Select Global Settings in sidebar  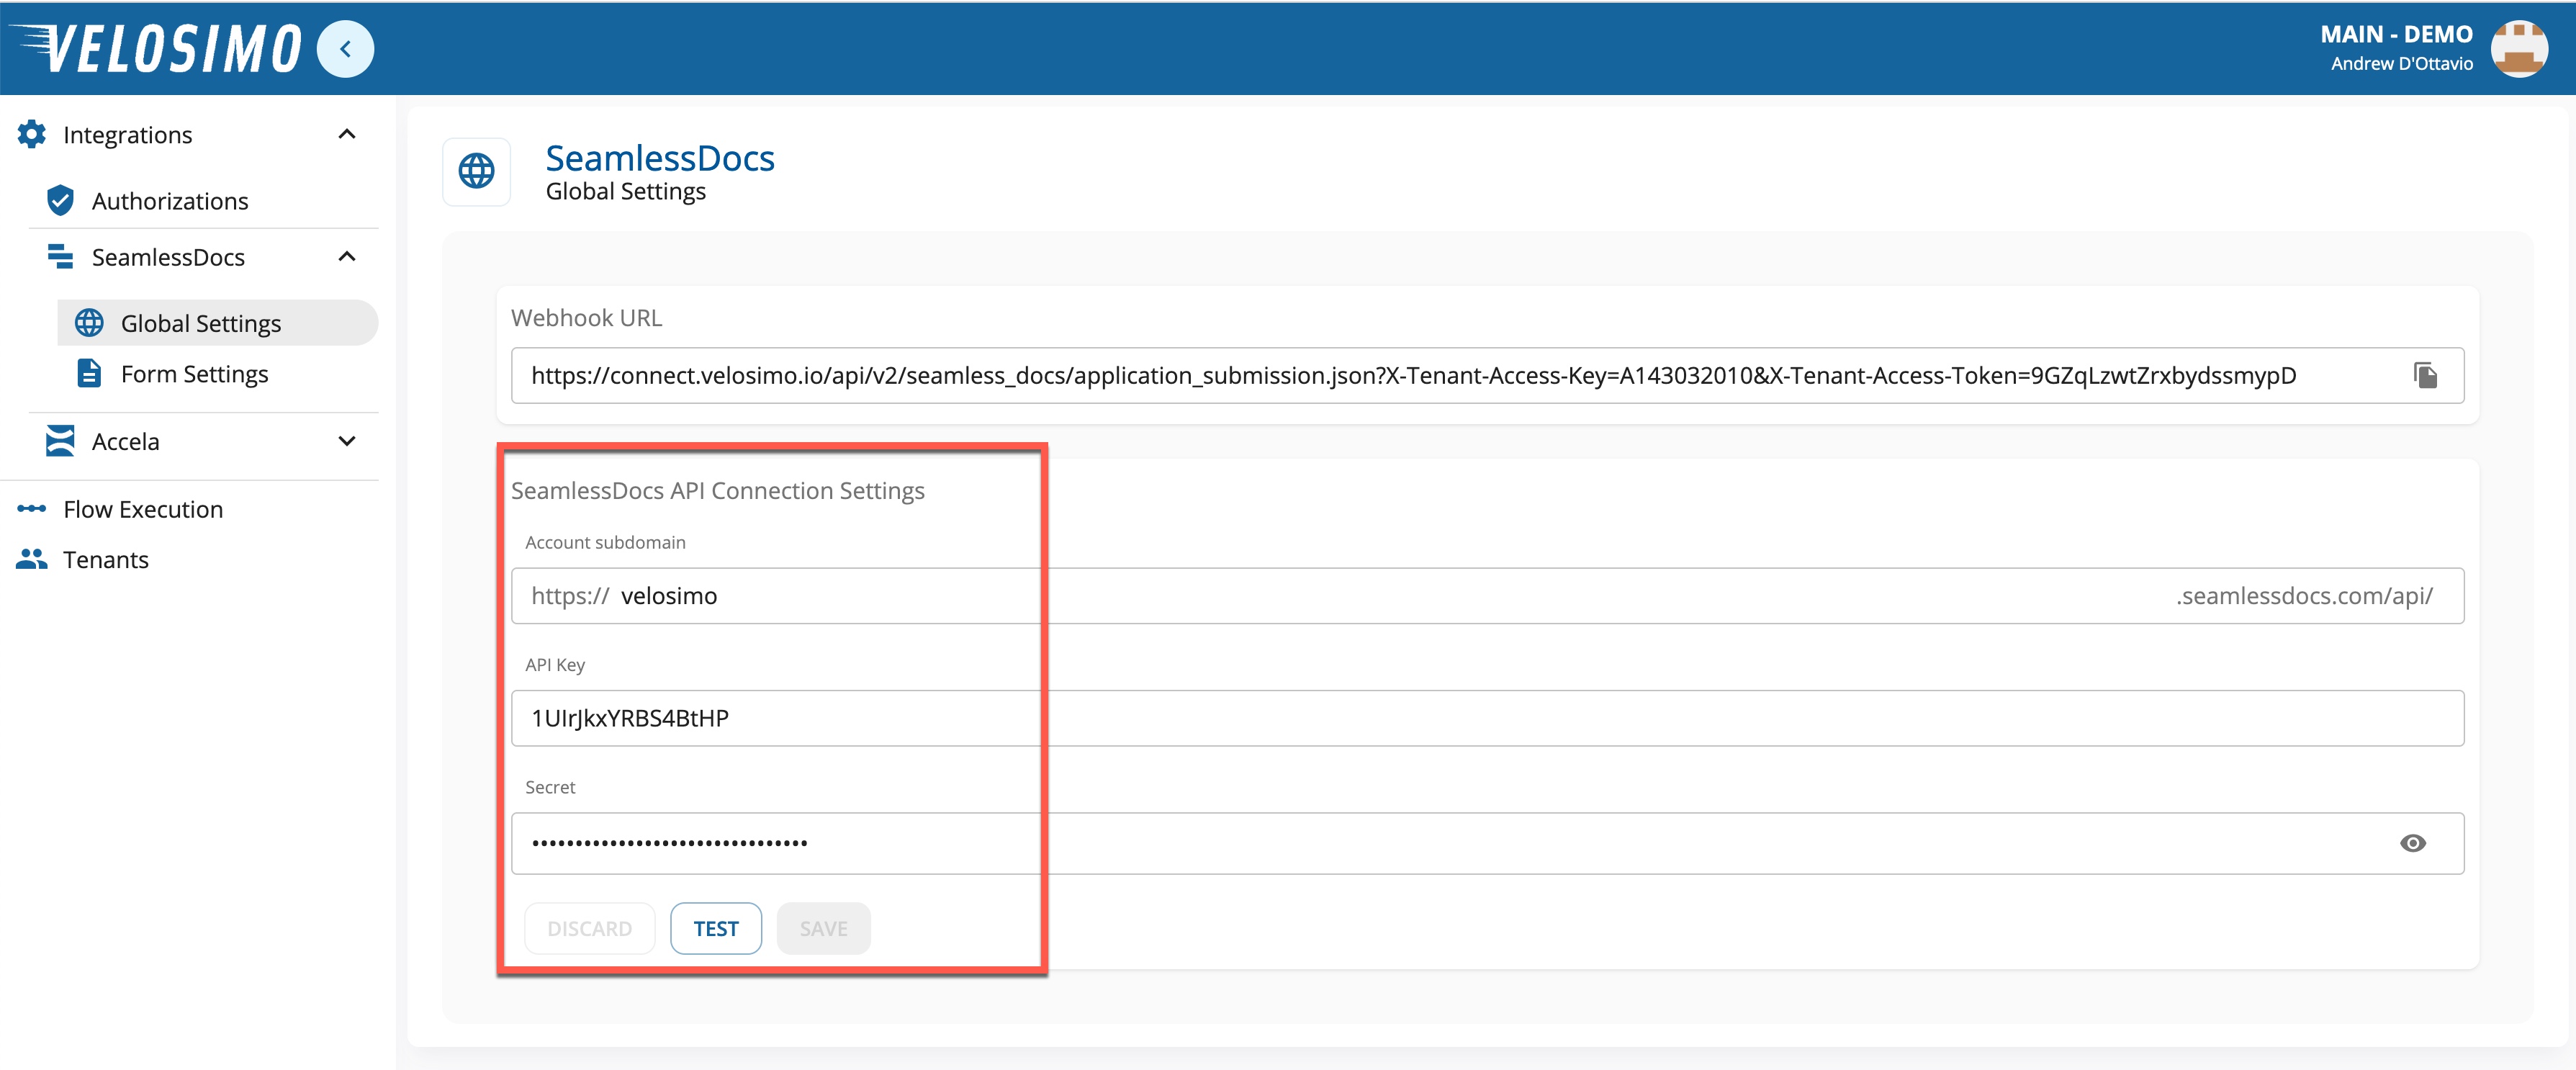[x=200, y=323]
